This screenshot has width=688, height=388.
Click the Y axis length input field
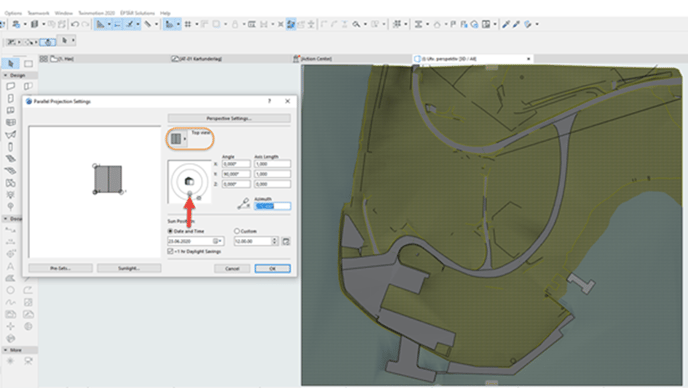[272, 174]
